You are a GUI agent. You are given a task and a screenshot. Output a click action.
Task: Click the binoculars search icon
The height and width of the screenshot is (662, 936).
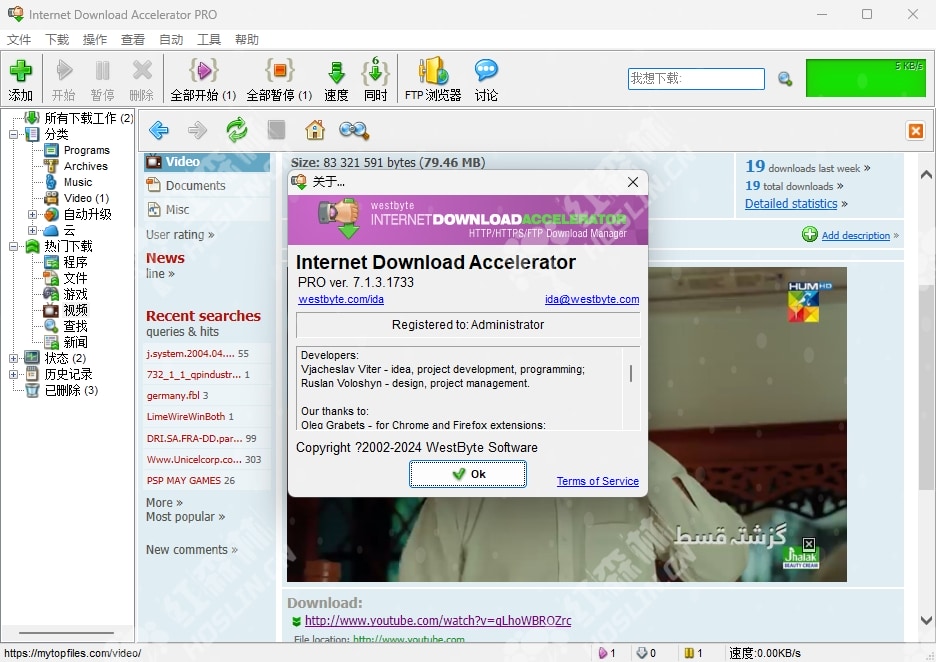pos(354,130)
